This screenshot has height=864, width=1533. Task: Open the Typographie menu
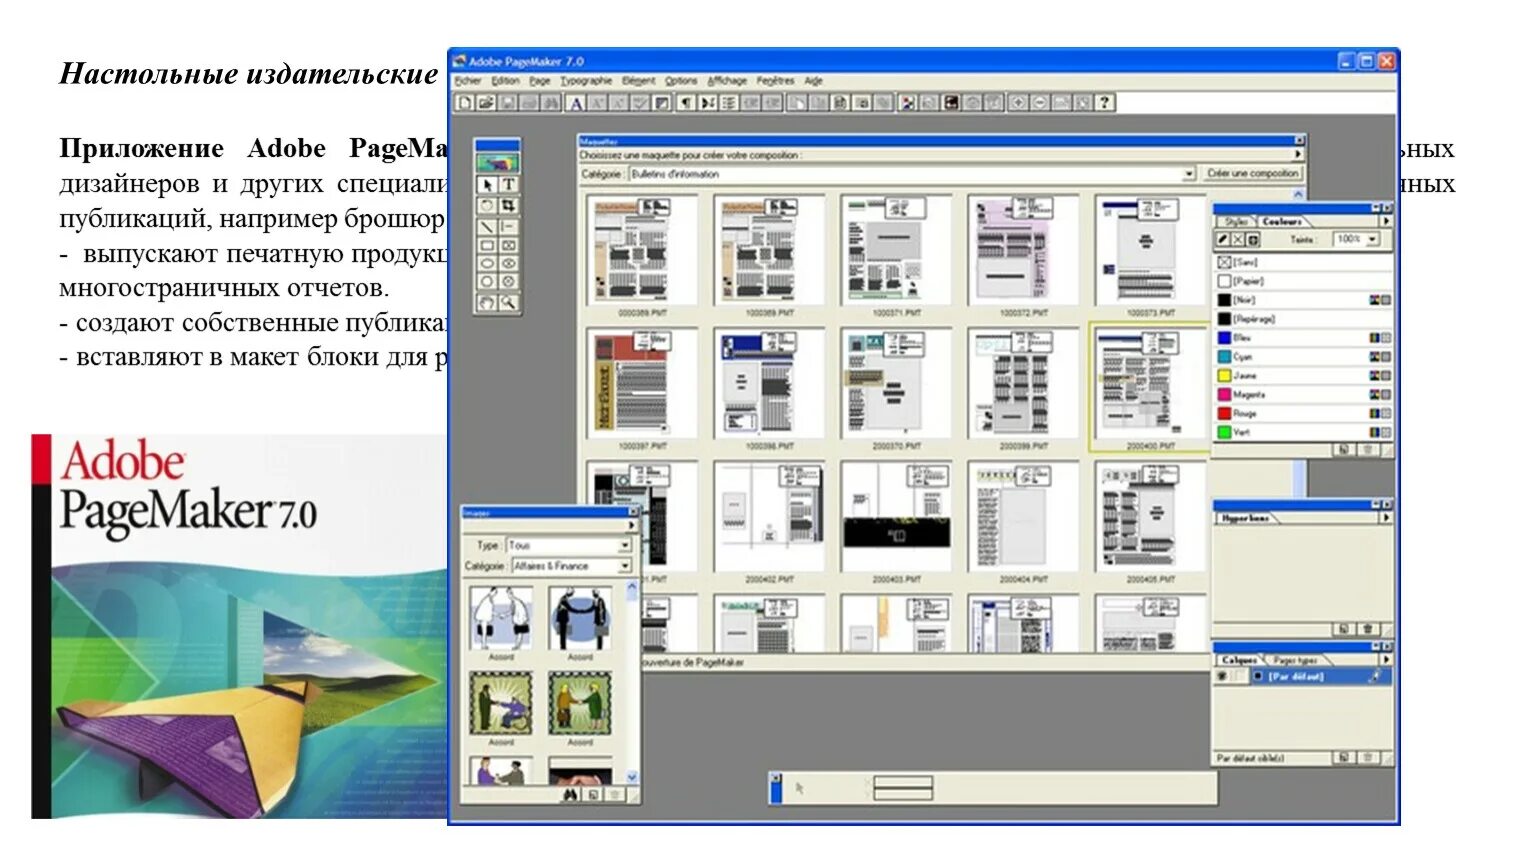[x=586, y=81]
